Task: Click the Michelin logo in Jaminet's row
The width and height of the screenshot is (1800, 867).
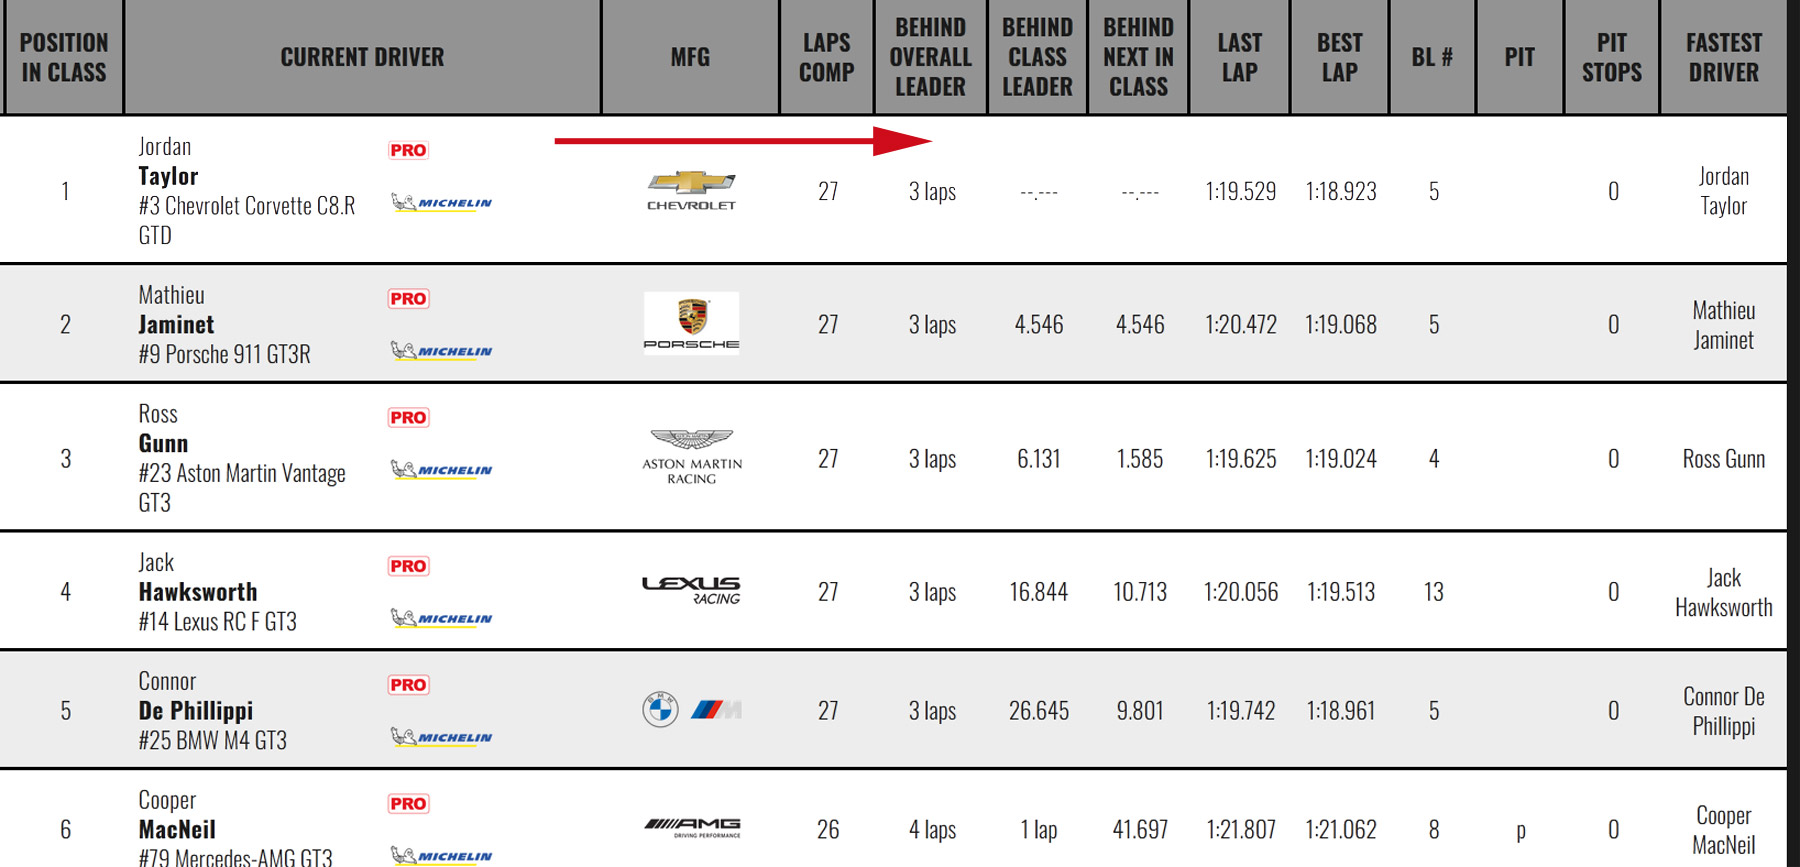Action: coord(441,351)
